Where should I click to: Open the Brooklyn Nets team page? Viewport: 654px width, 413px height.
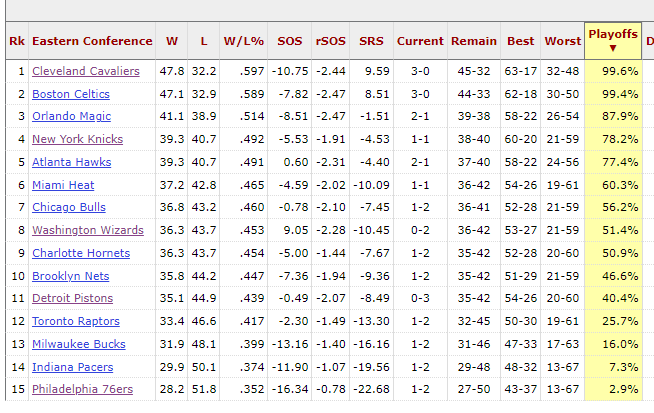(71, 275)
